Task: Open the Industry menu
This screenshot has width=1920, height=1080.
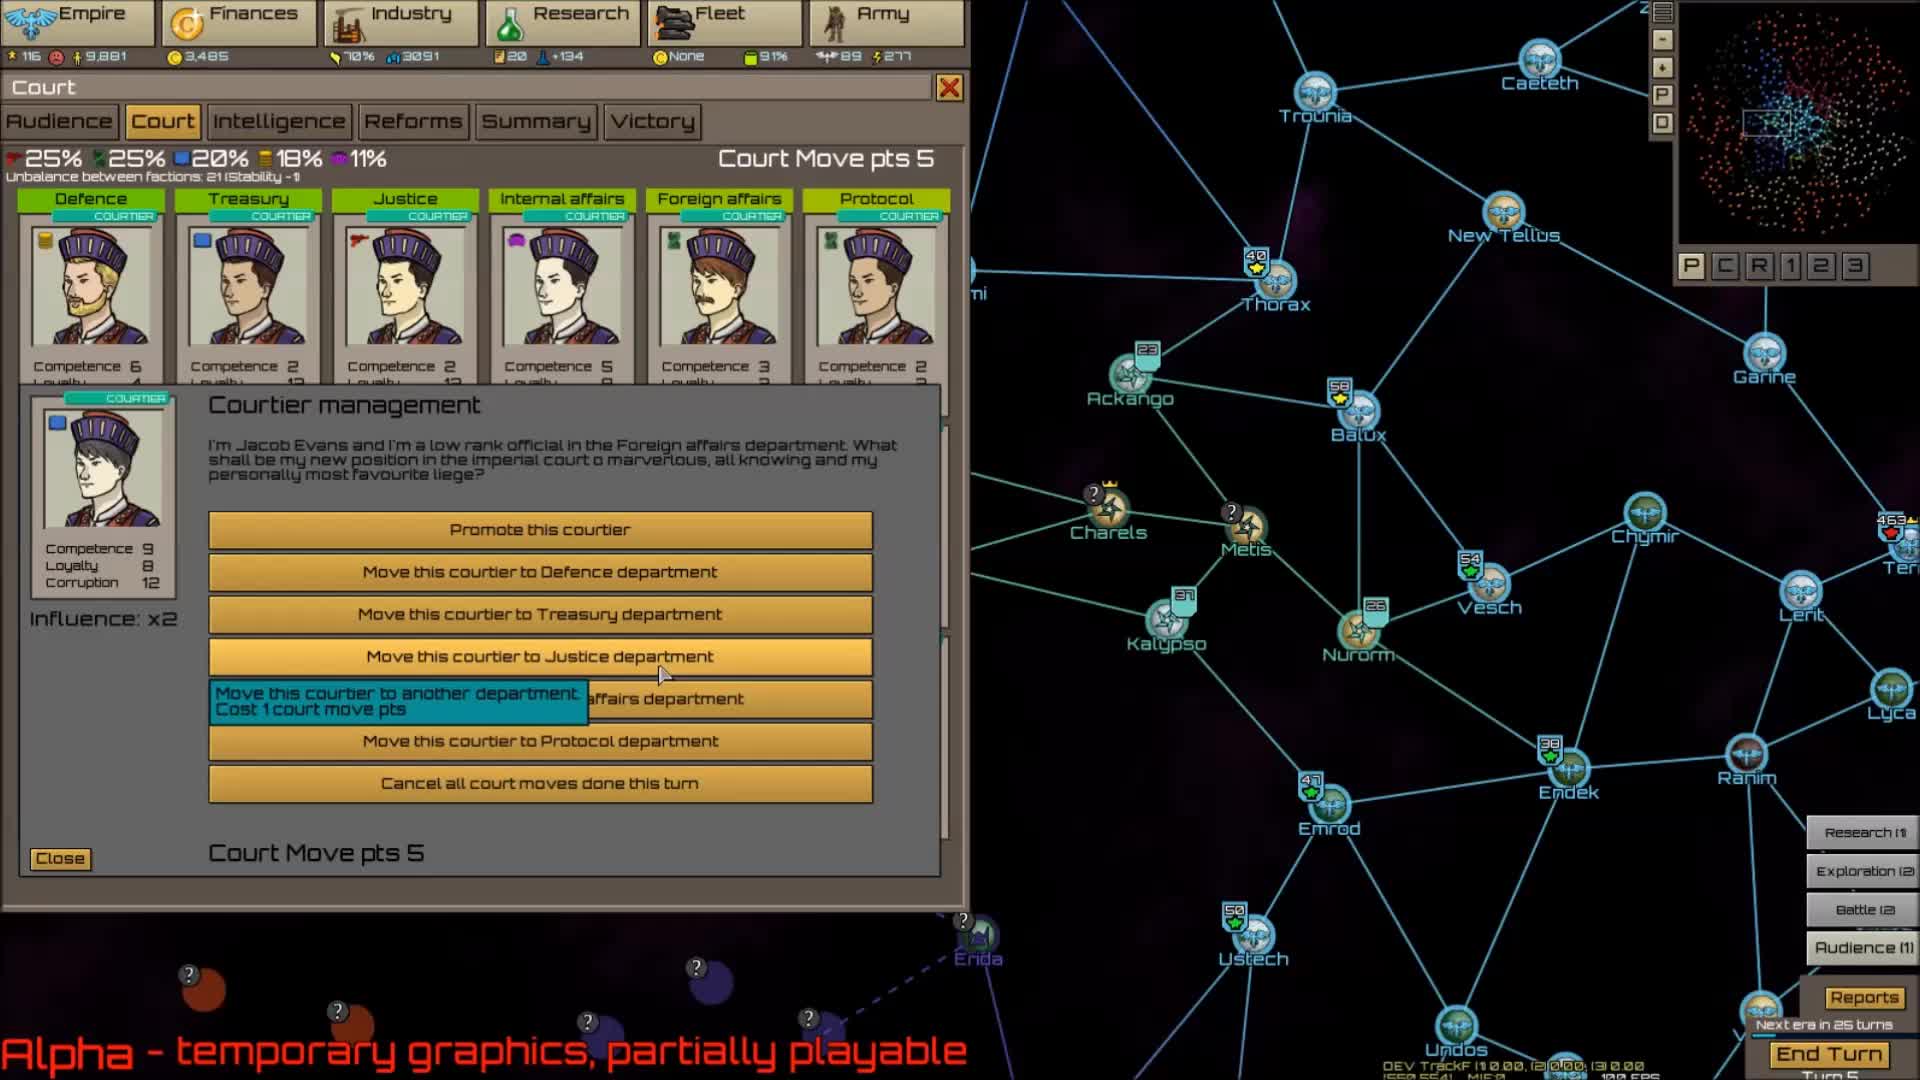Action: coord(401,22)
